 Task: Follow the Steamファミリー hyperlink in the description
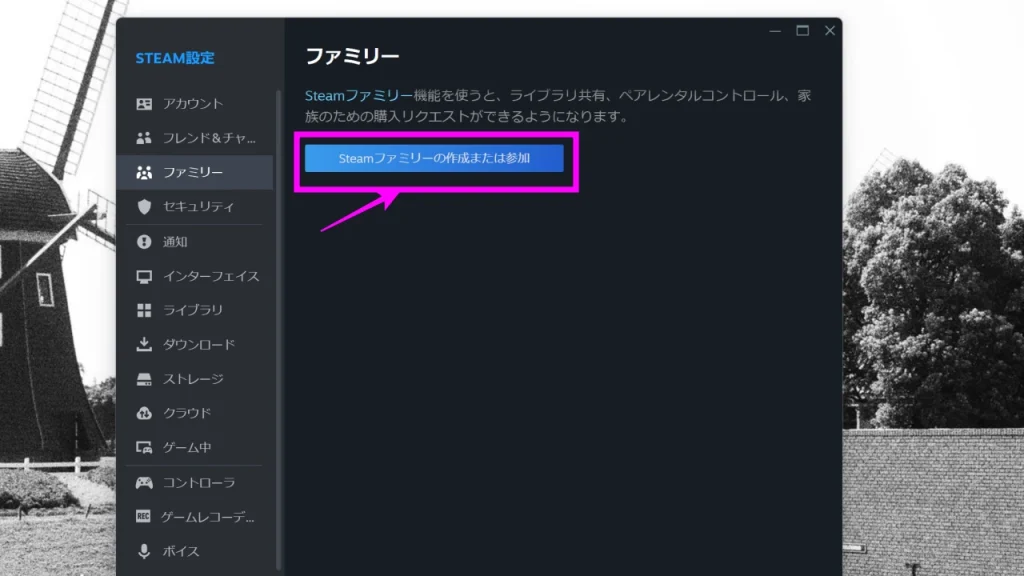coord(359,95)
